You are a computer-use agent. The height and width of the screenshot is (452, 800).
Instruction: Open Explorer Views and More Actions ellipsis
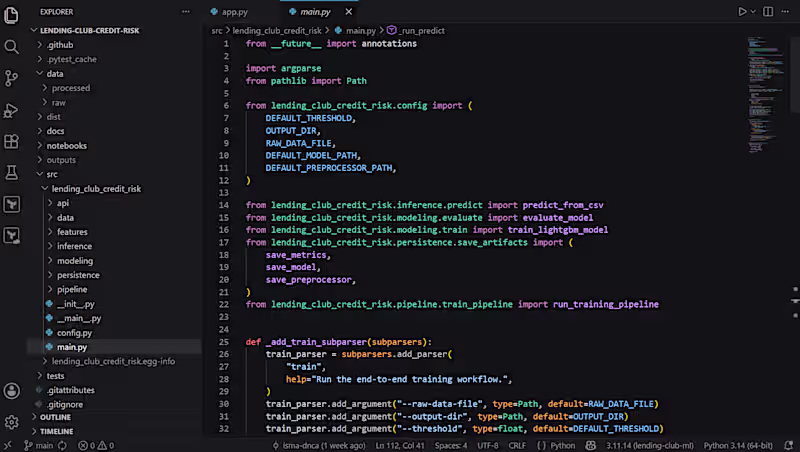(x=186, y=11)
